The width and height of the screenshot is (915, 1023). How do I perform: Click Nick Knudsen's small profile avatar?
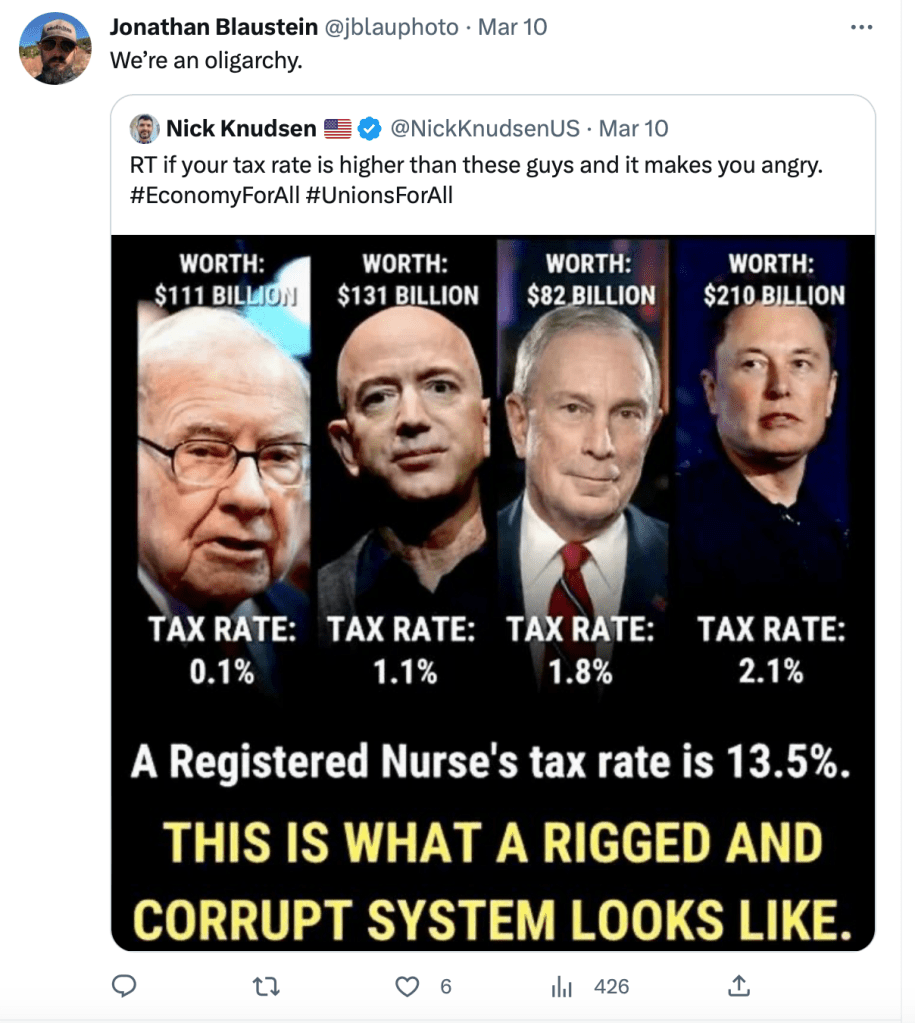[145, 129]
